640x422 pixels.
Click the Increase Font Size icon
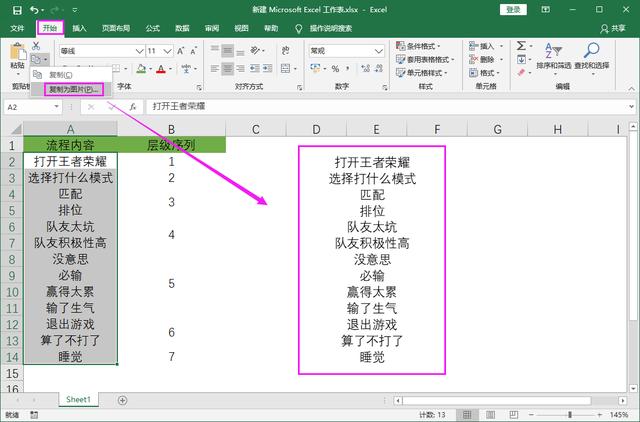coord(181,51)
